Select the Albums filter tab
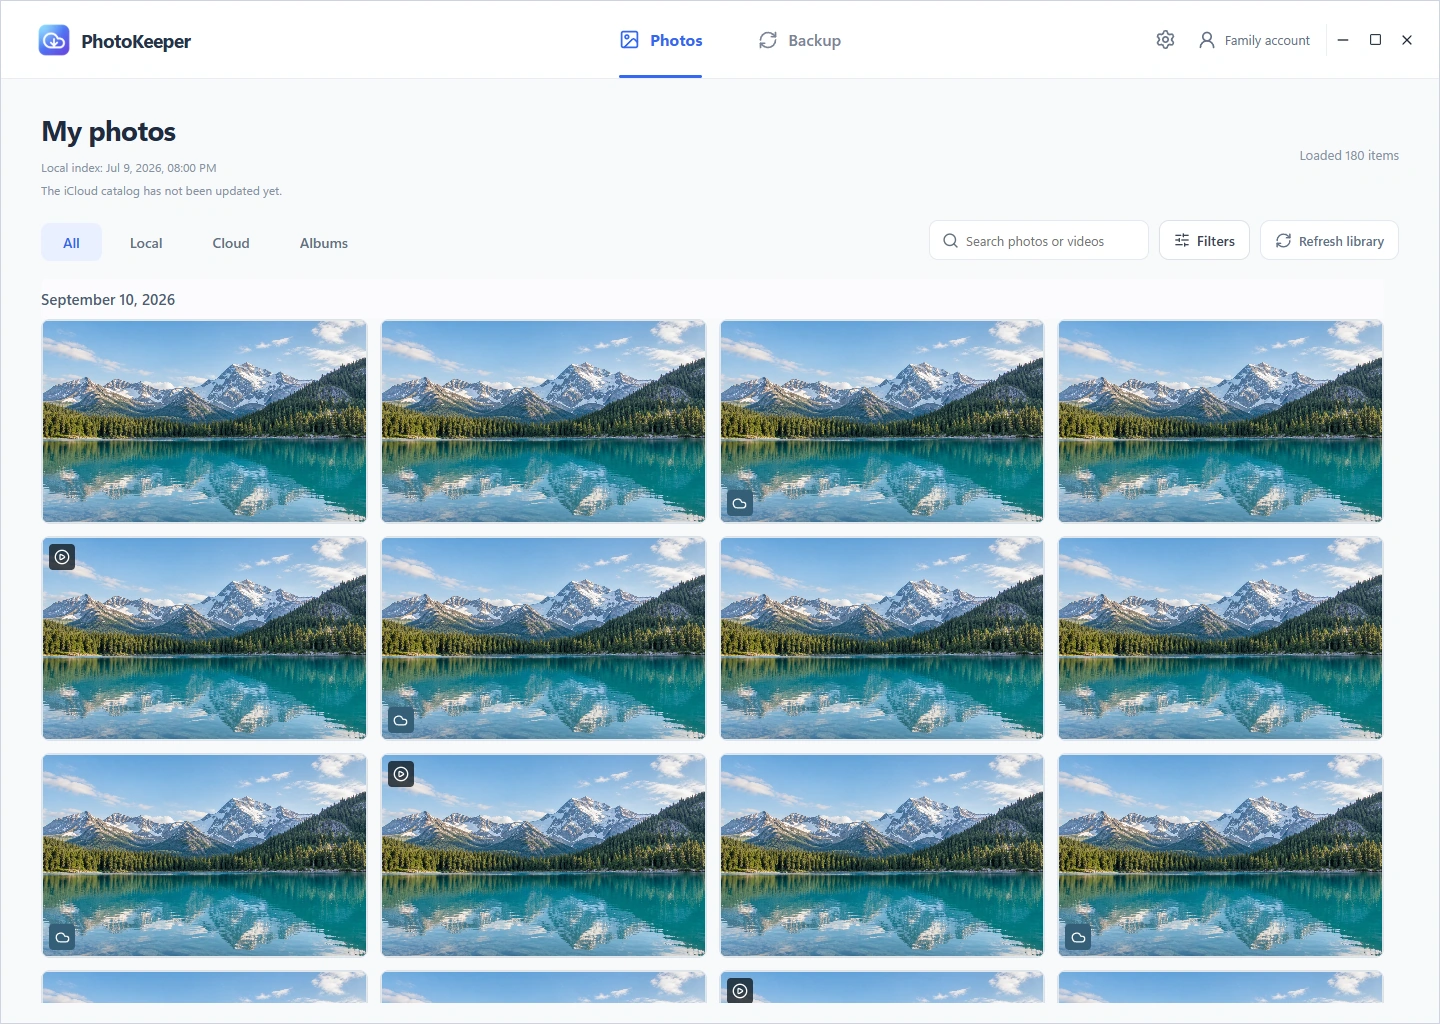 (324, 243)
